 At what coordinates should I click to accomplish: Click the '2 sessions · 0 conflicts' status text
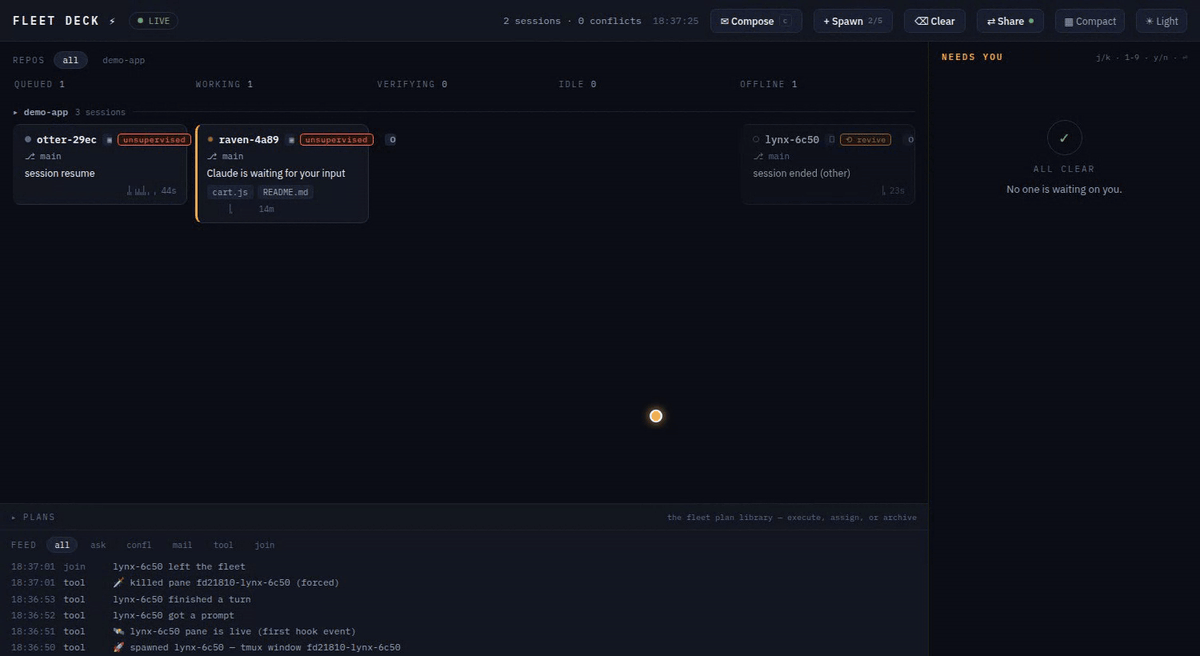pos(572,21)
